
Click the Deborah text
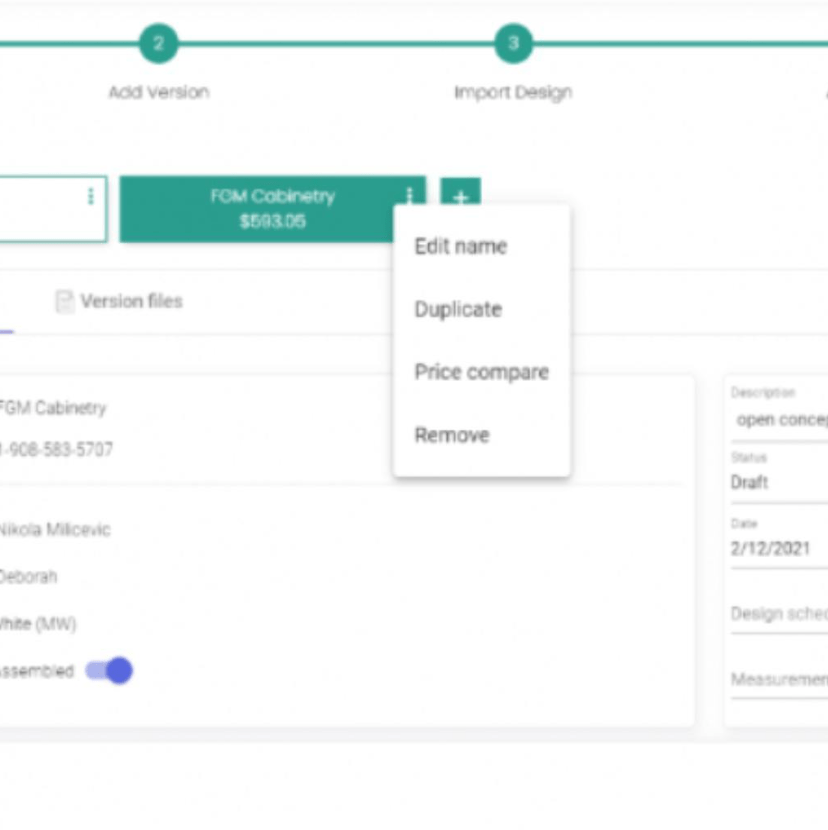click(29, 576)
